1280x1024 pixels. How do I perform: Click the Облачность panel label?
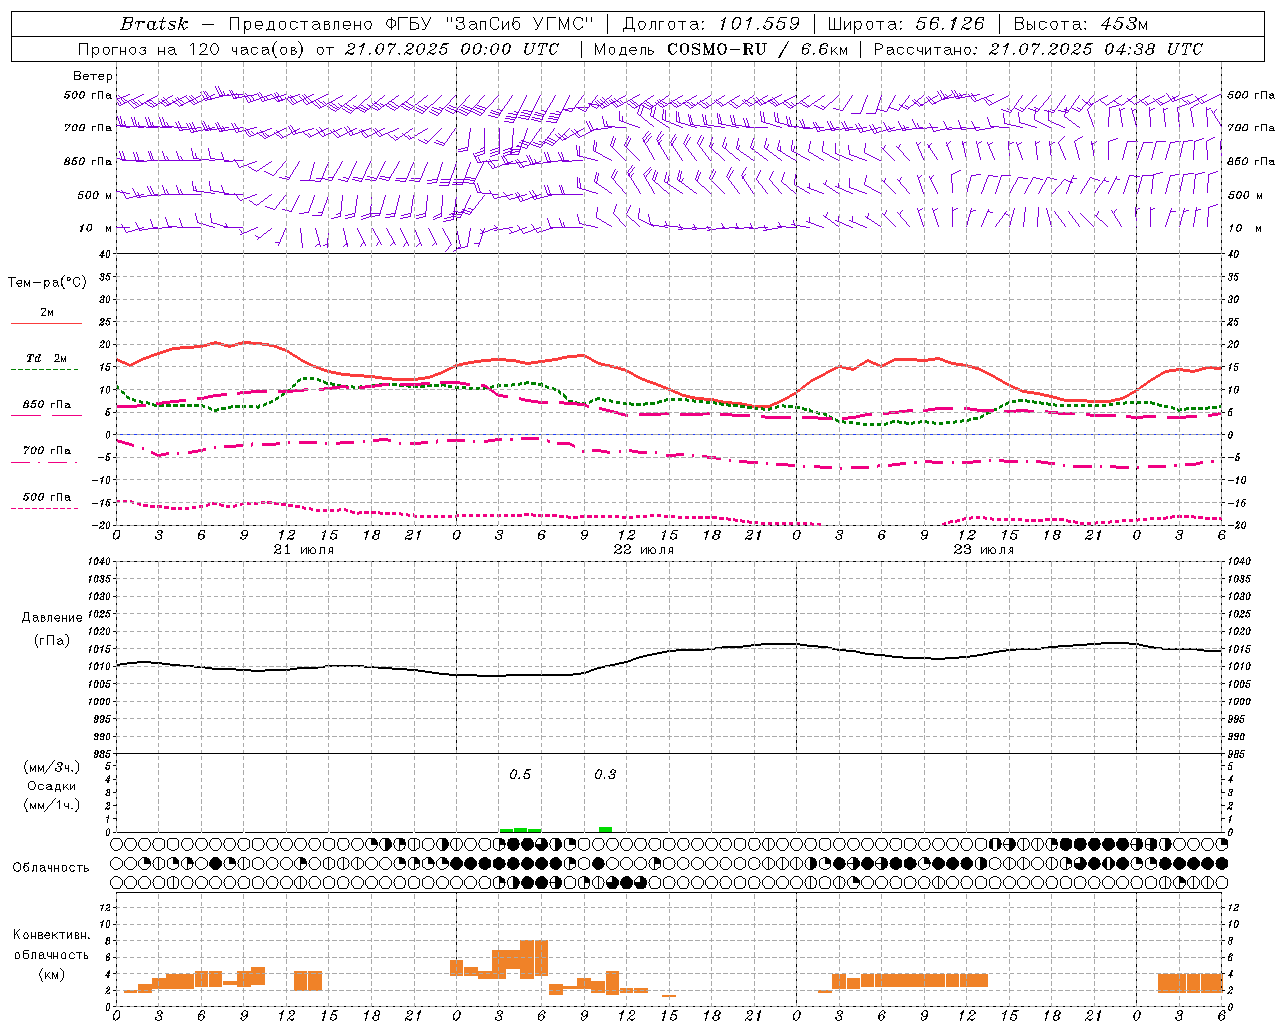[x=51, y=867]
